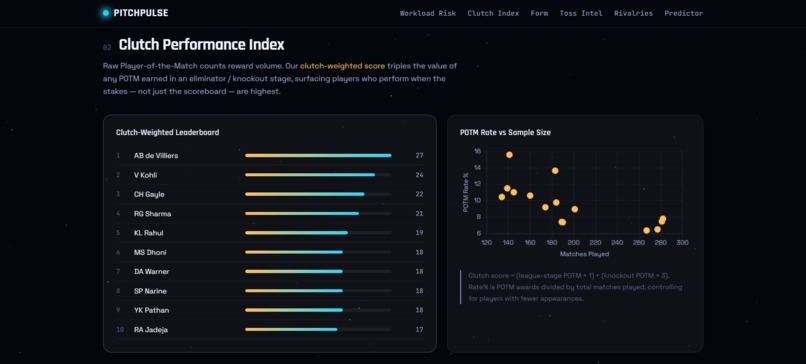Select the Clutch-Weighted Leaderboard title
Image resolution: width=806 pixels, height=364 pixels.
click(168, 133)
